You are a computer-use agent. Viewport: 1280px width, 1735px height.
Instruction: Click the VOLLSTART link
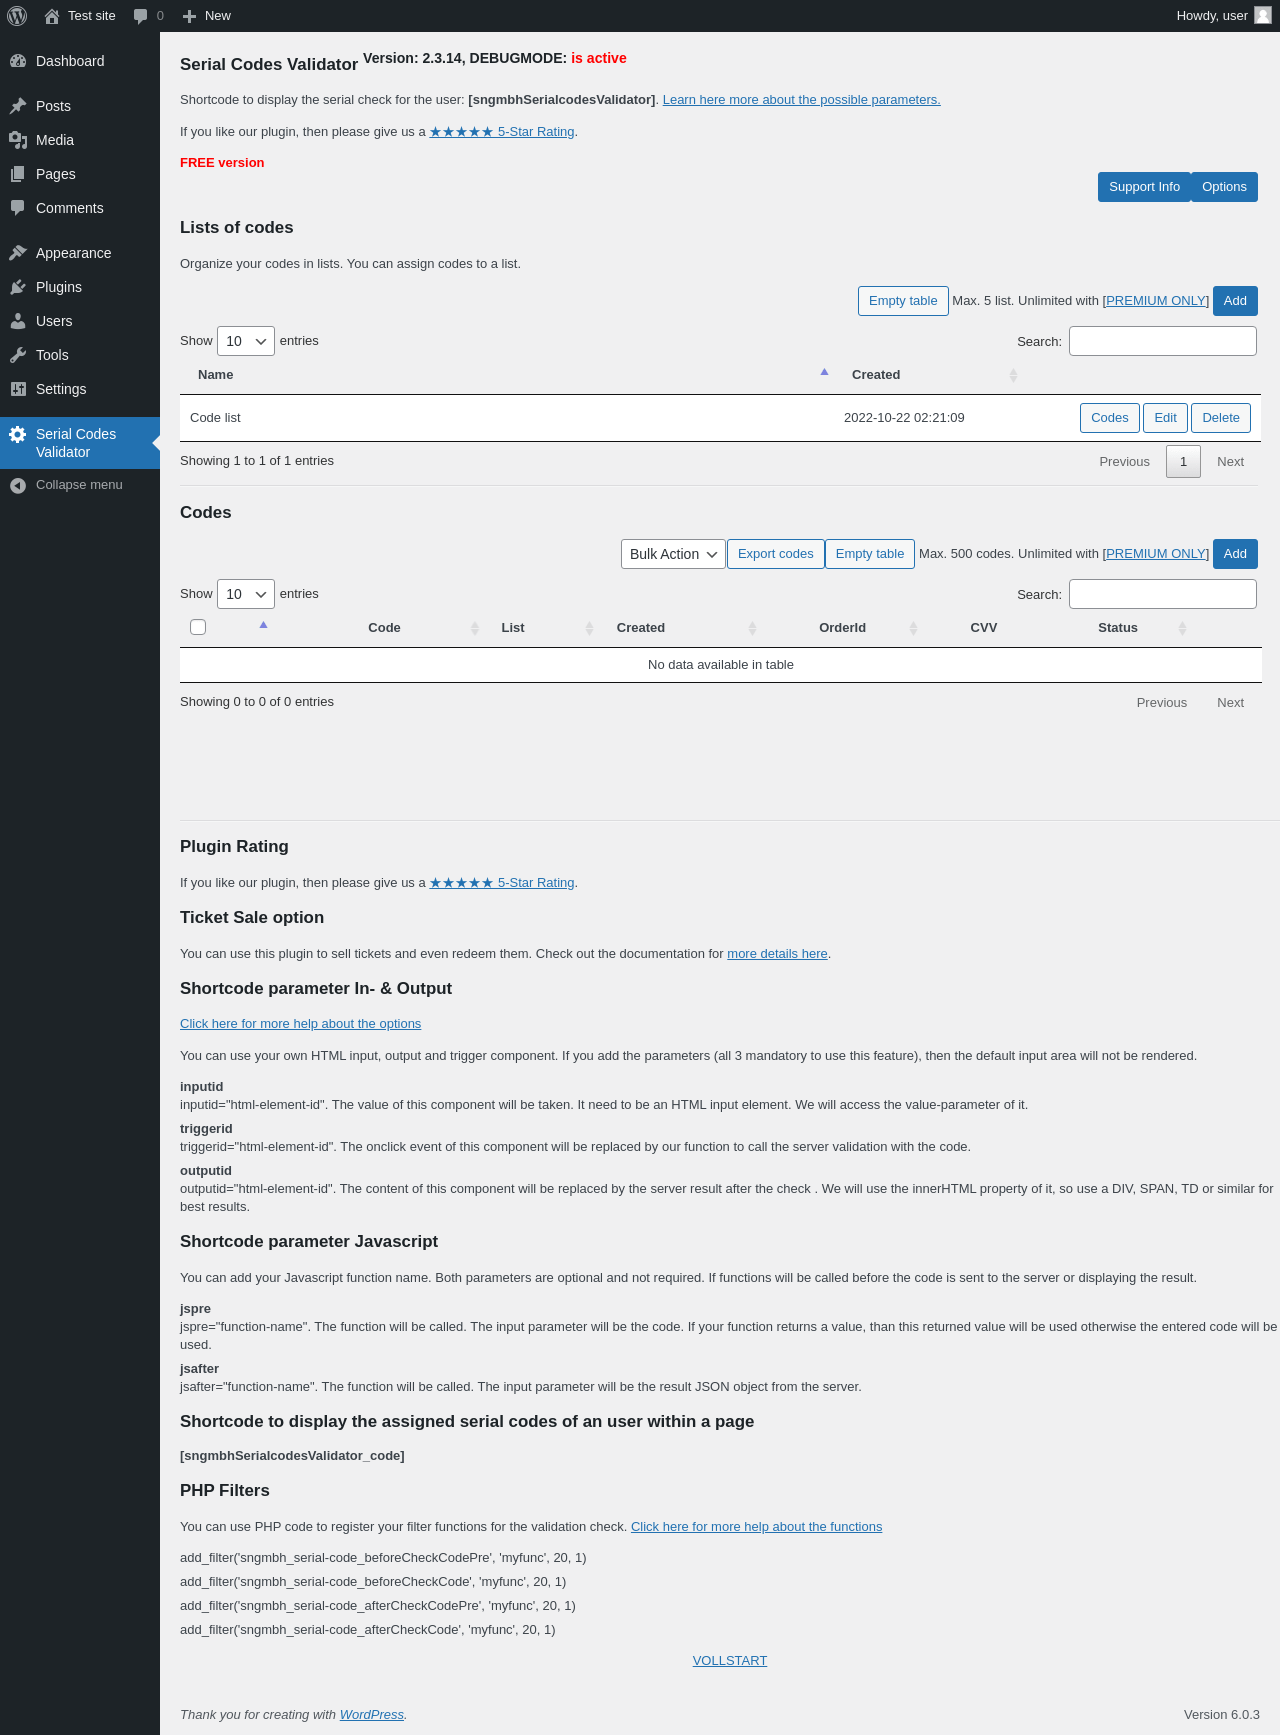(730, 1661)
